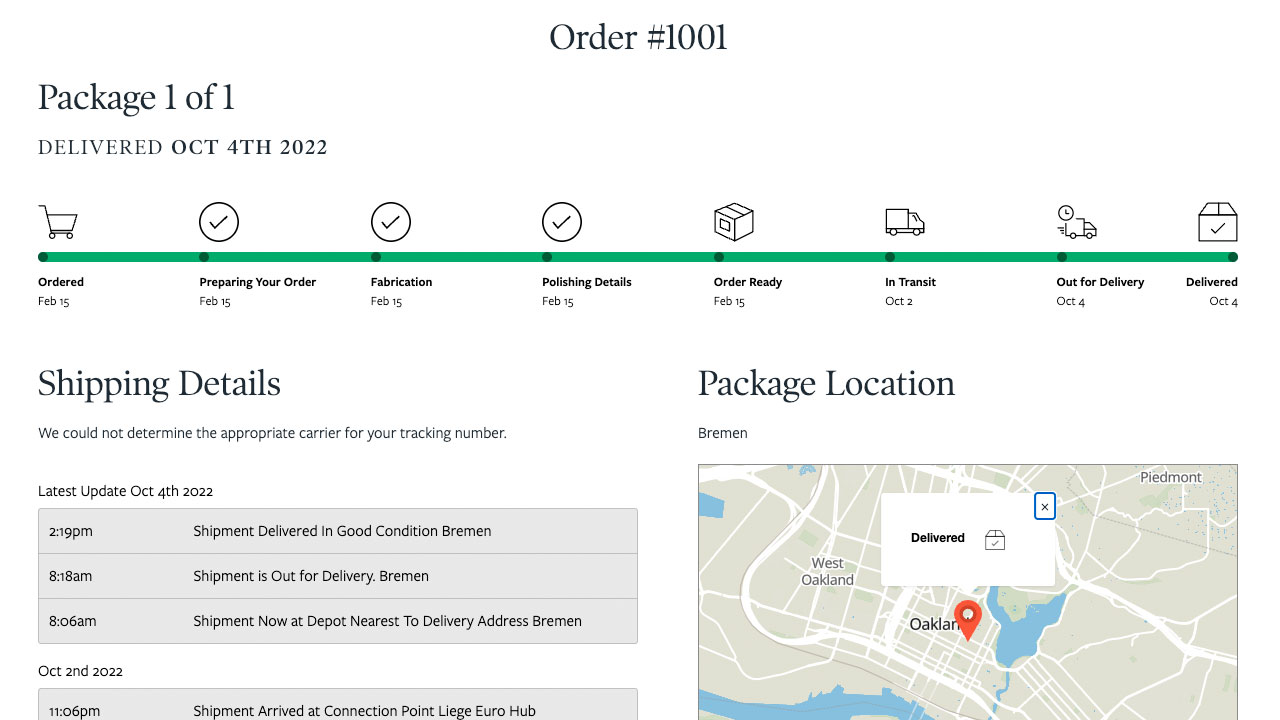Click the Bremen location label
1280x720 pixels.
click(722, 433)
